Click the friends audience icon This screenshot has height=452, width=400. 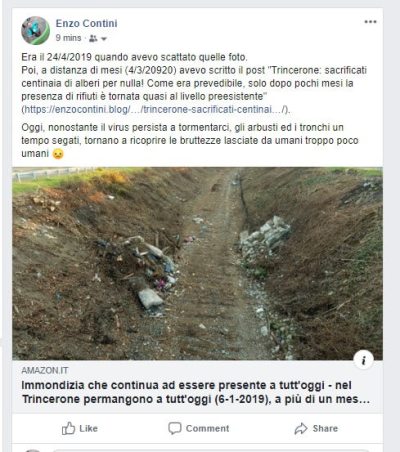pos(93,39)
